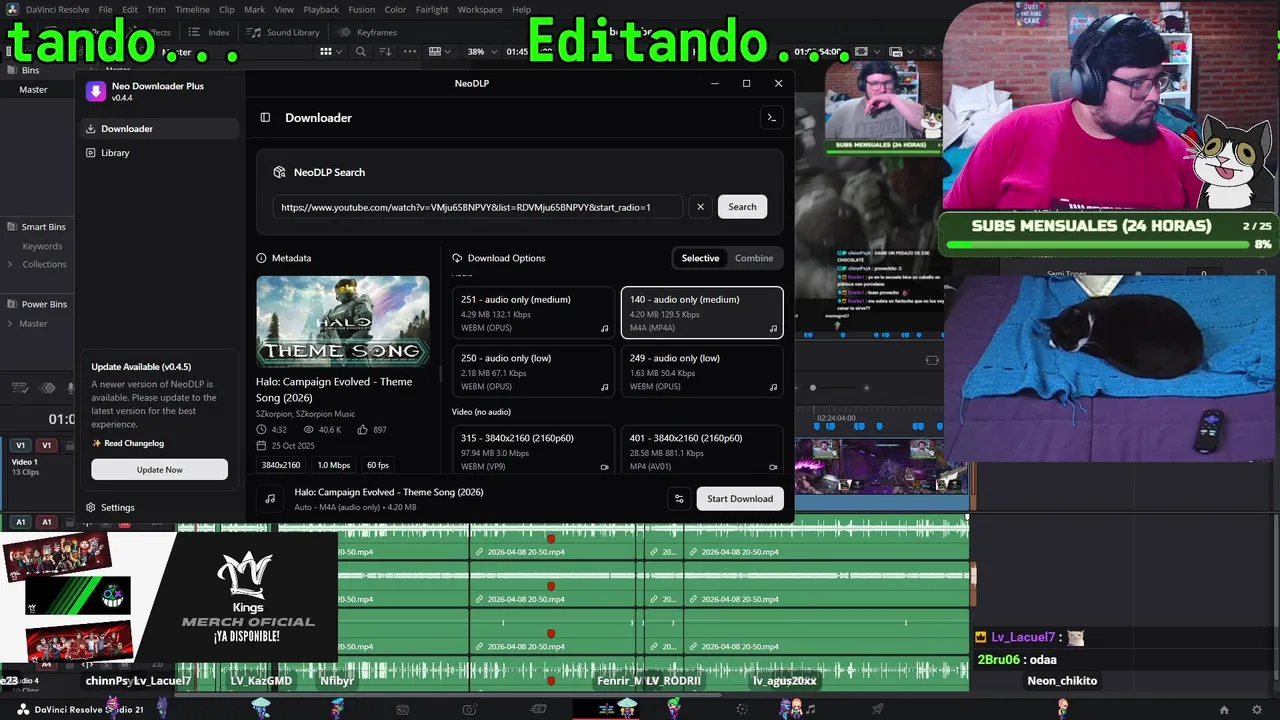Clear the URL field with X
The image size is (1280, 720).
tap(700, 207)
